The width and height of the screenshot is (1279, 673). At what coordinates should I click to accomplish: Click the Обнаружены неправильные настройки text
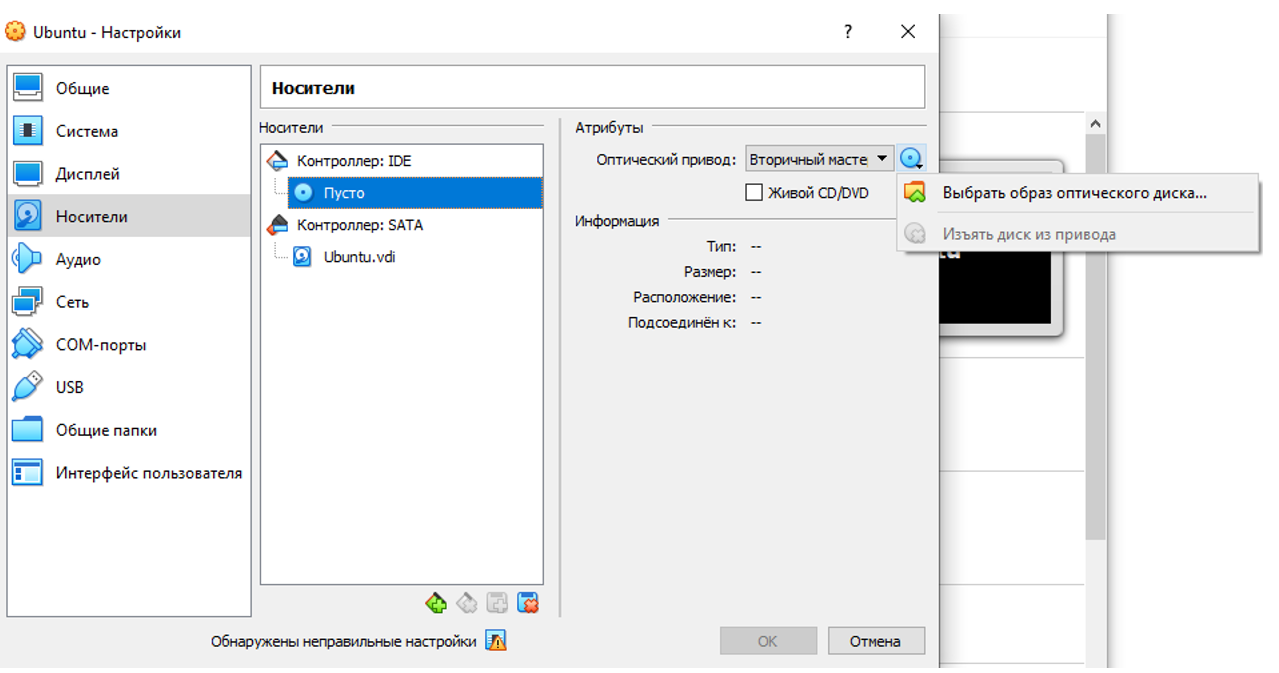(343, 641)
